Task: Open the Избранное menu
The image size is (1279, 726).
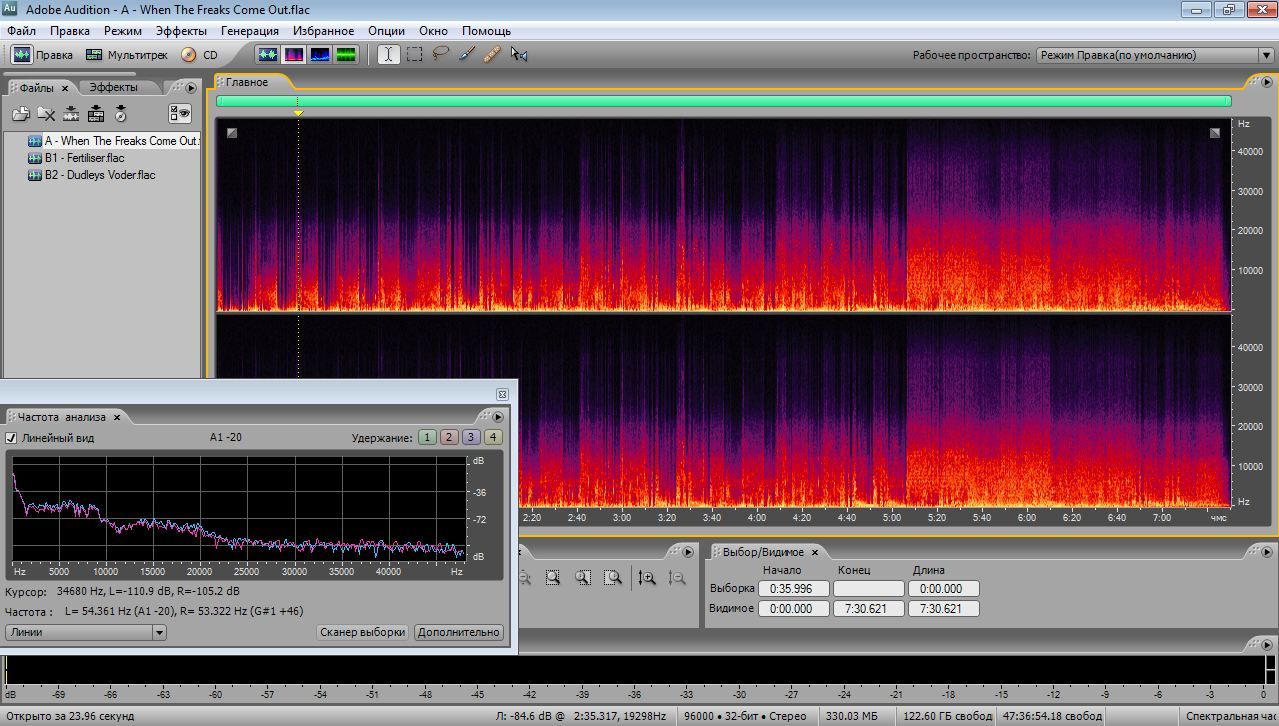Action: click(323, 31)
